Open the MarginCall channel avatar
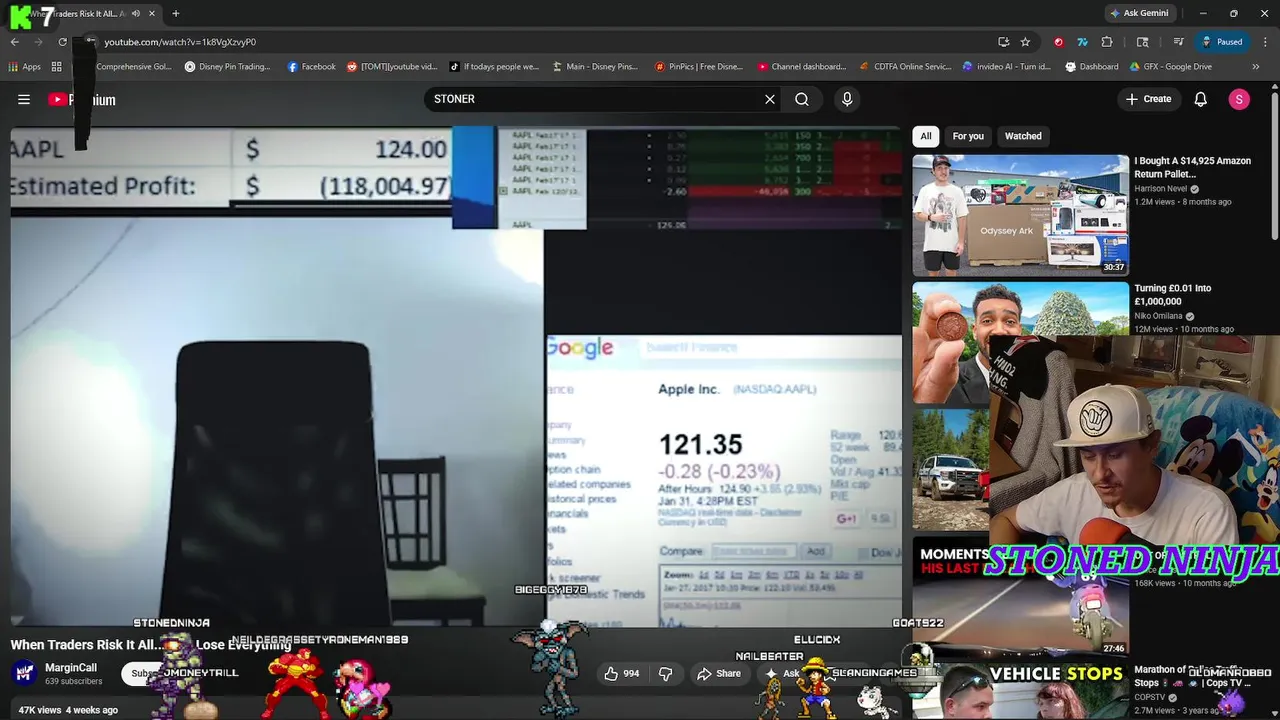 click(25, 673)
